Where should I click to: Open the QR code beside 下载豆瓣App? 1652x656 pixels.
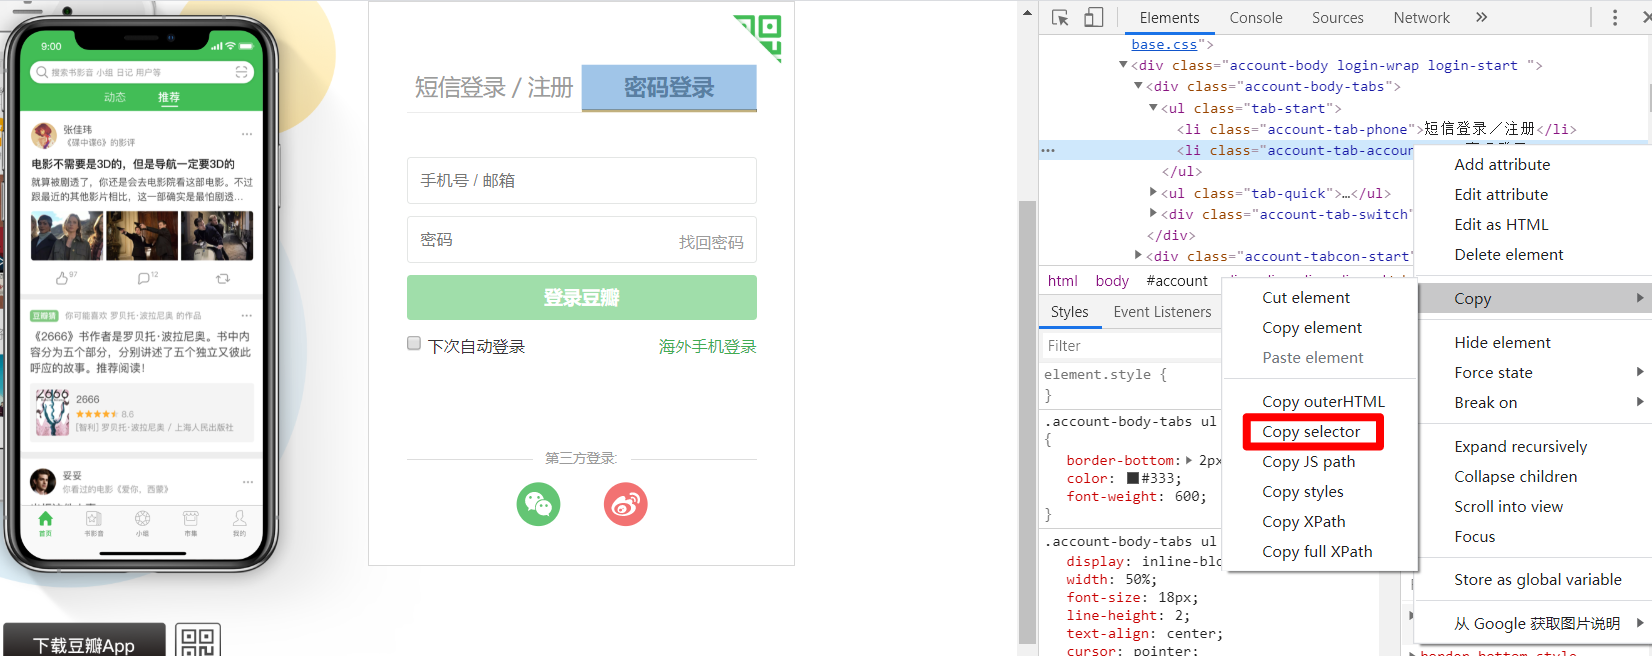(198, 640)
